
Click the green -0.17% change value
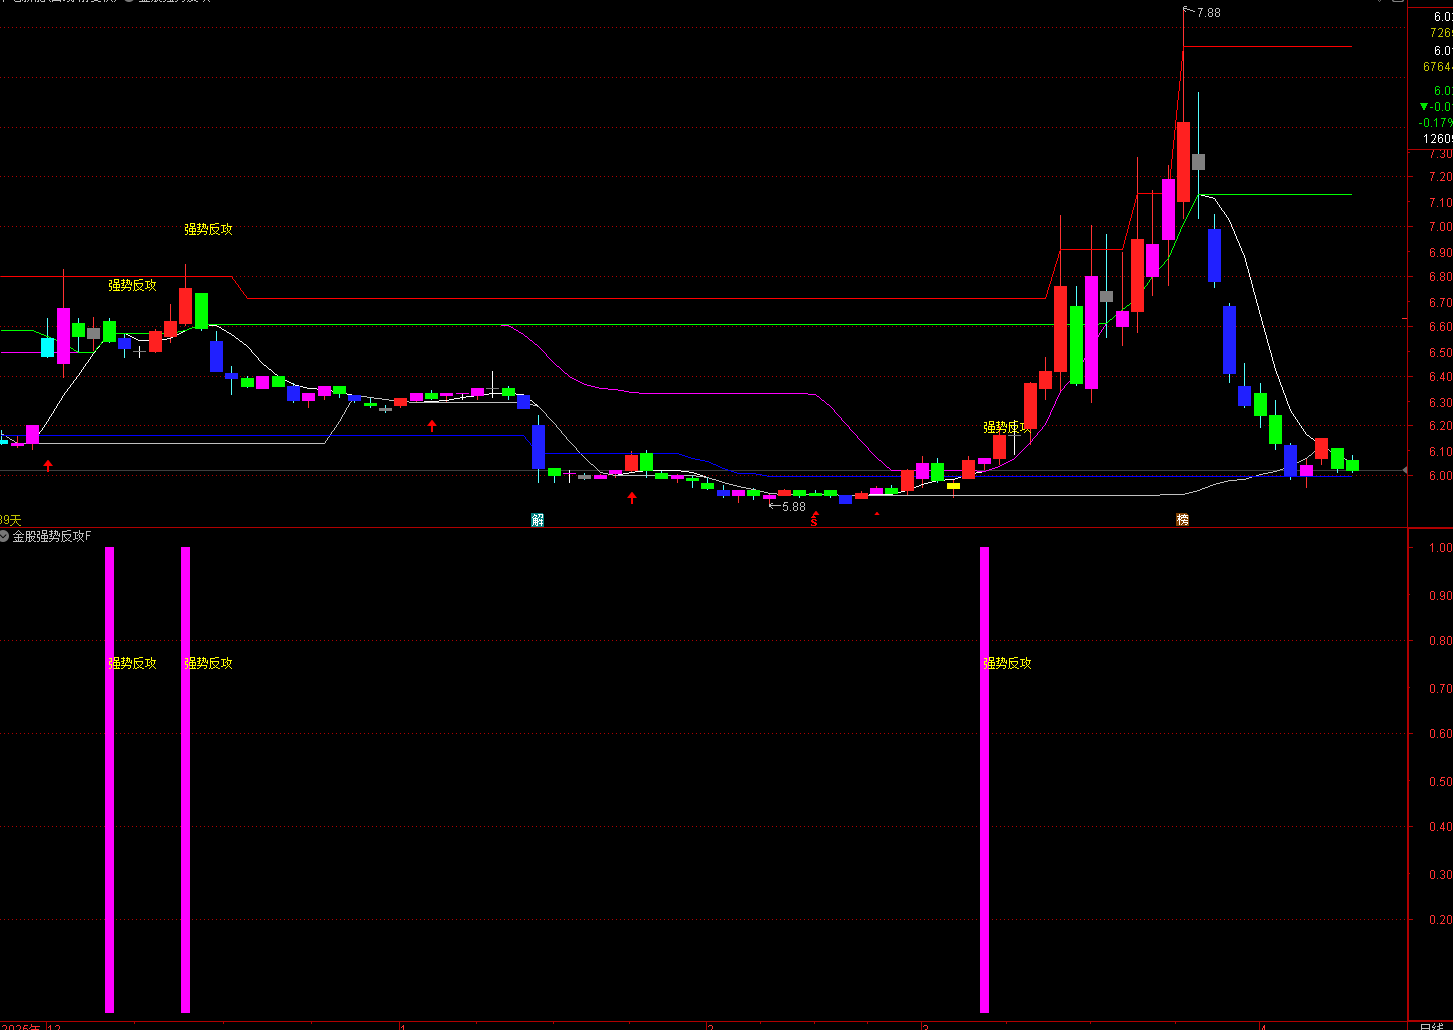tap(1436, 123)
